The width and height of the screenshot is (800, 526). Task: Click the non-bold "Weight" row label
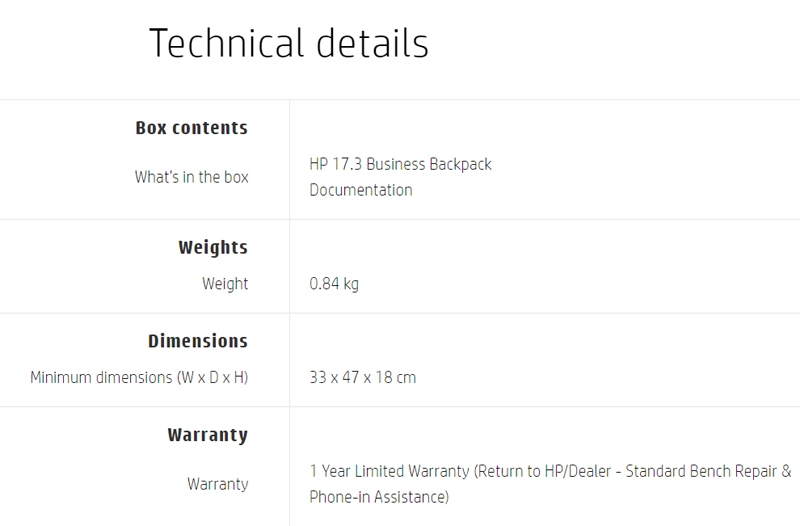coord(225,284)
